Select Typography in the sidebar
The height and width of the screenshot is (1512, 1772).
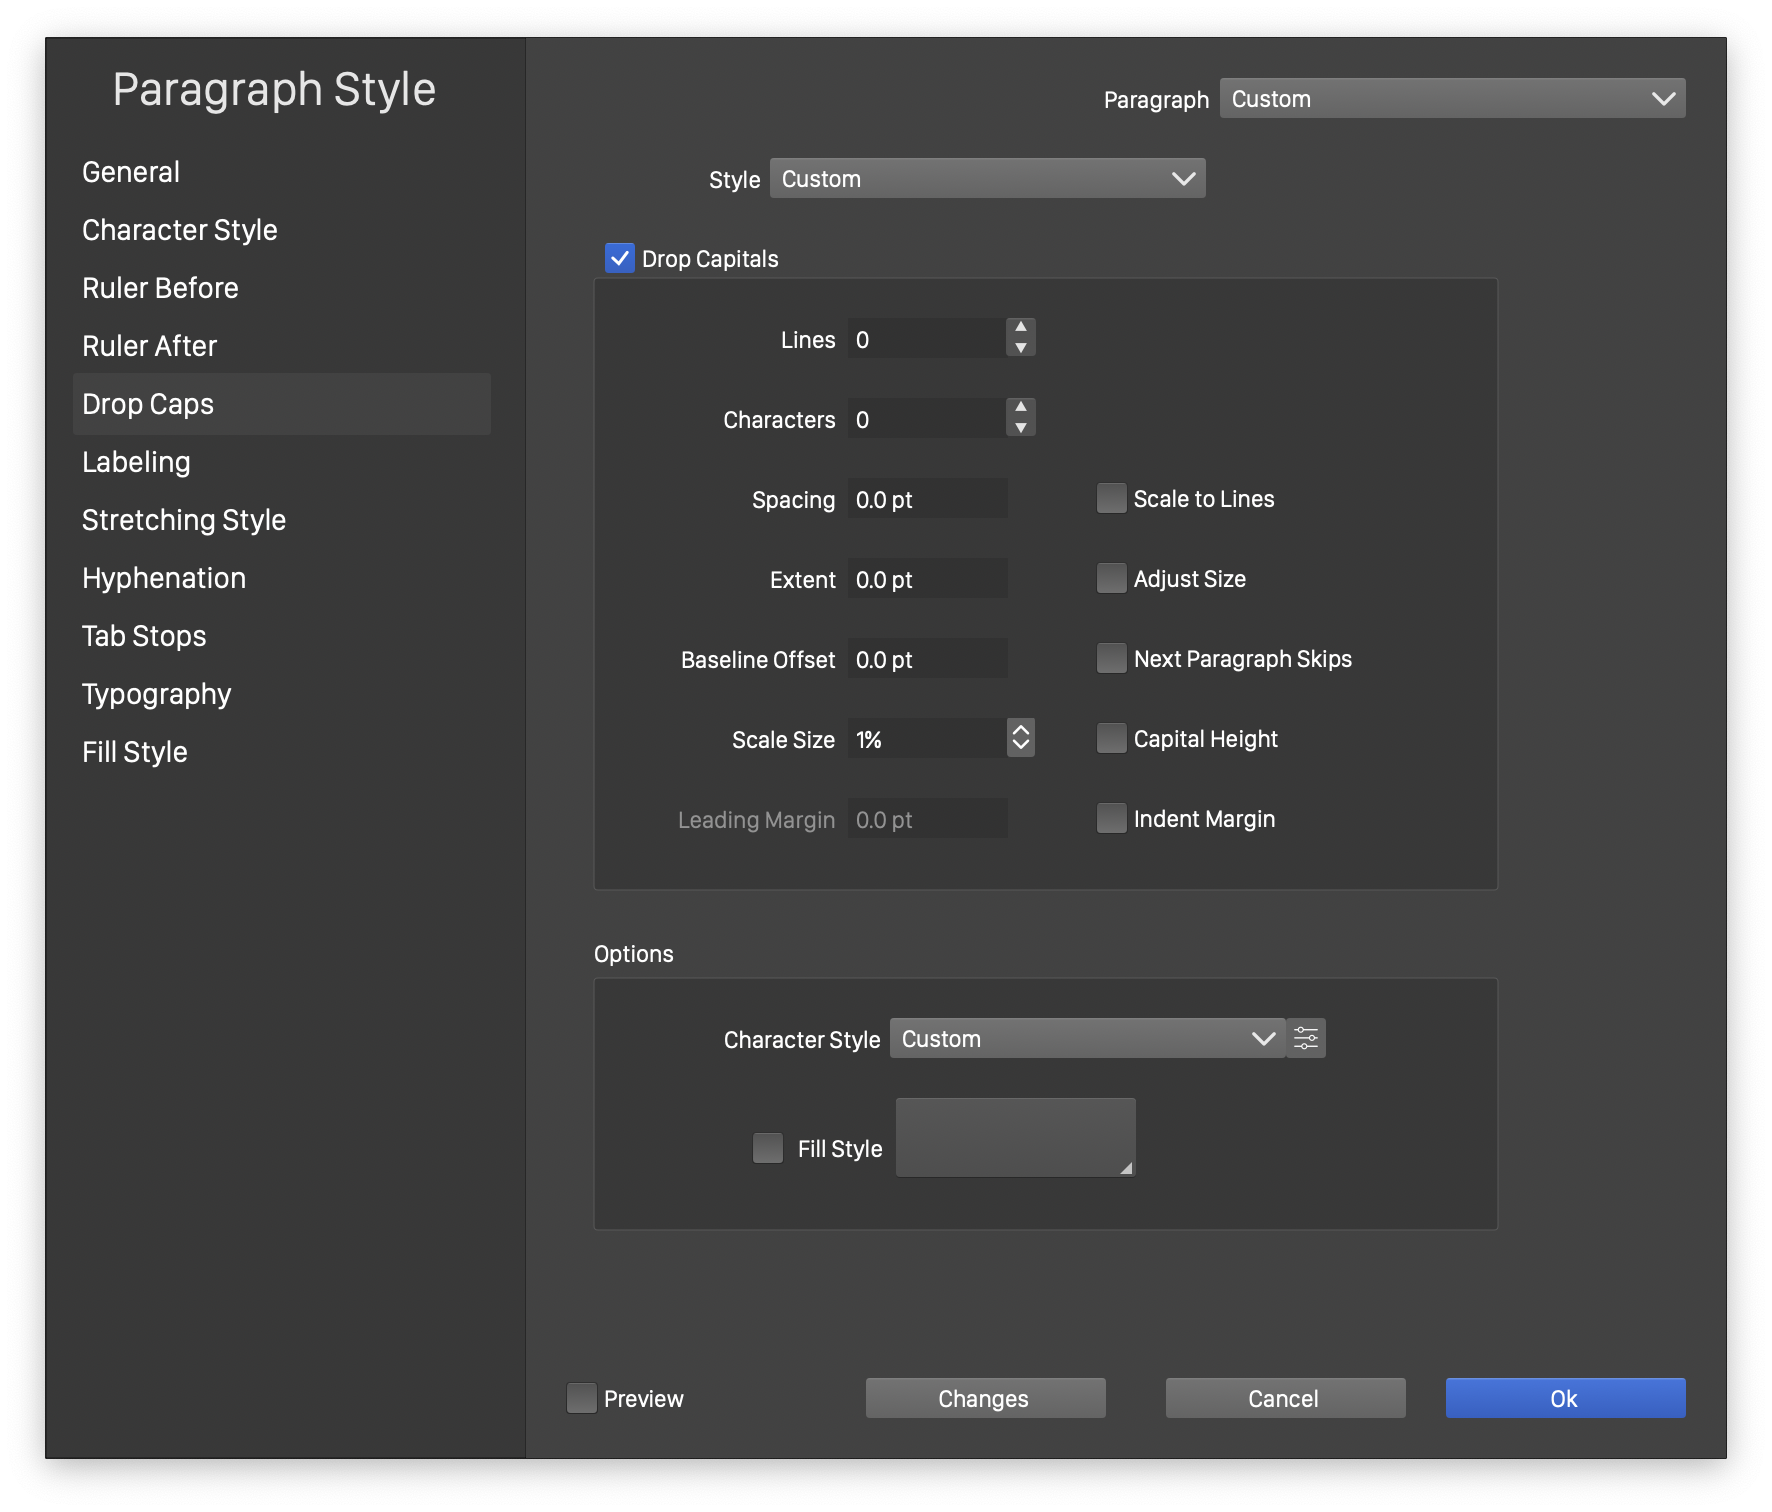[x=157, y=694]
